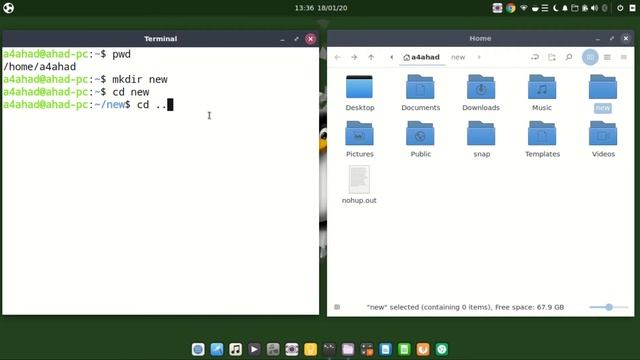Screen dimensions: 640x360
Task: Click the '/home/a4ahad' output line
Action: (40, 67)
